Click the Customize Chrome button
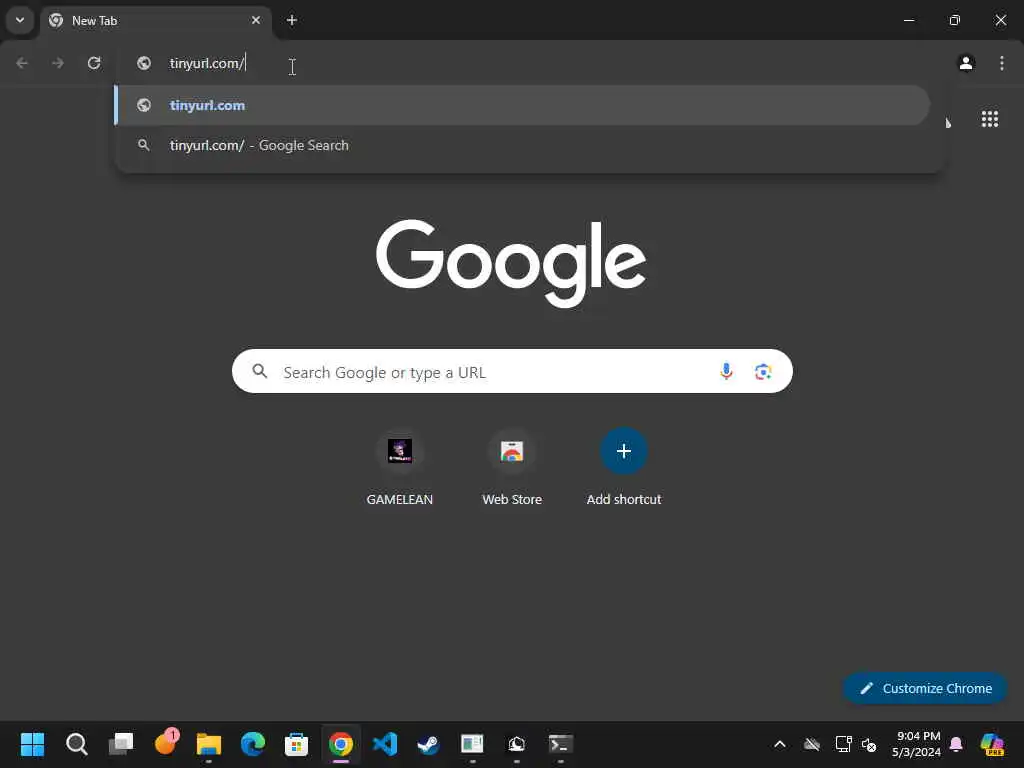Viewport: 1024px width, 768px height. [x=925, y=688]
